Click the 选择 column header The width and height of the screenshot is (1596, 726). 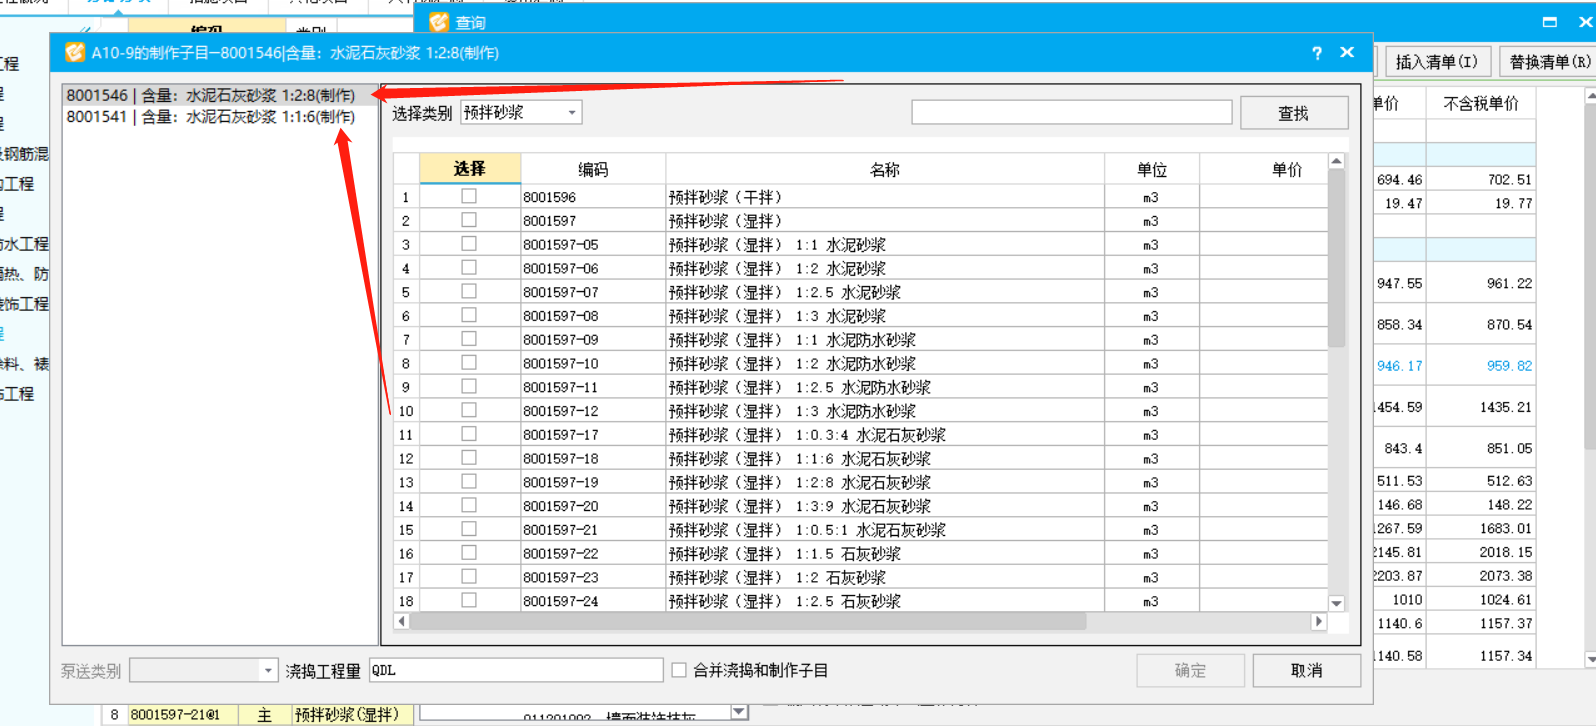tap(470, 169)
